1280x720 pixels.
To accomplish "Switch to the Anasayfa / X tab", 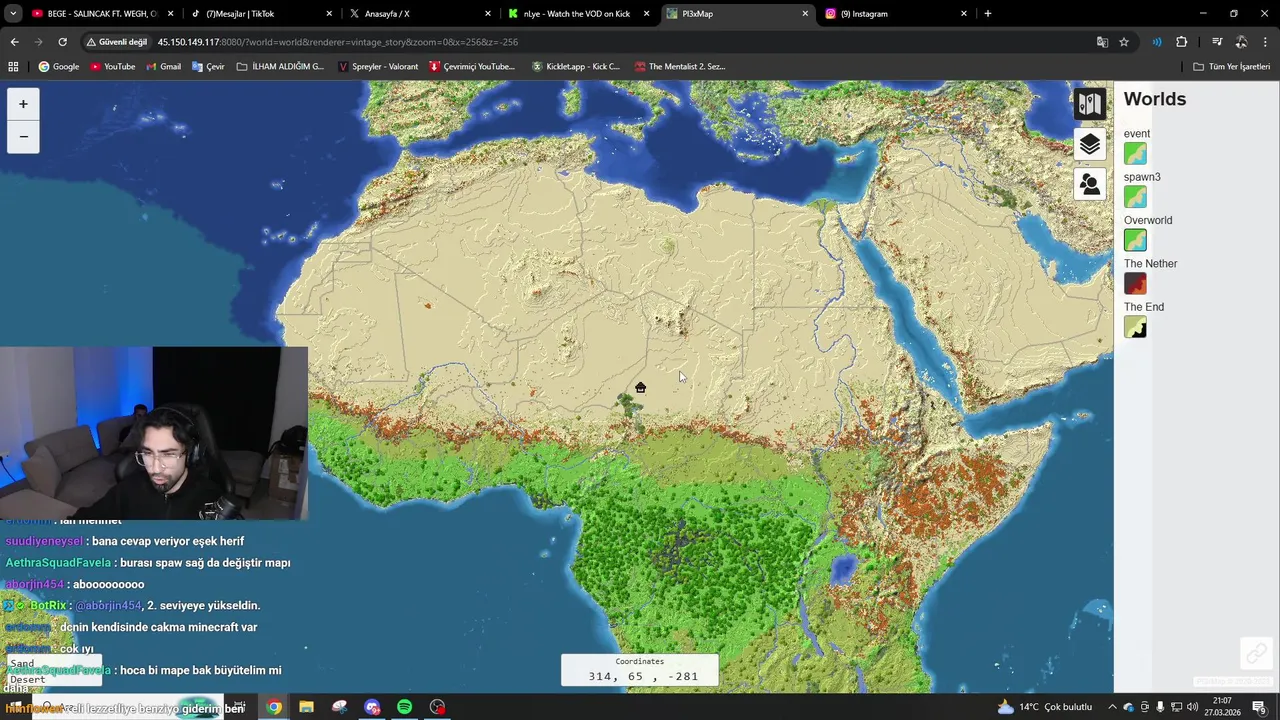I will pos(414,14).
